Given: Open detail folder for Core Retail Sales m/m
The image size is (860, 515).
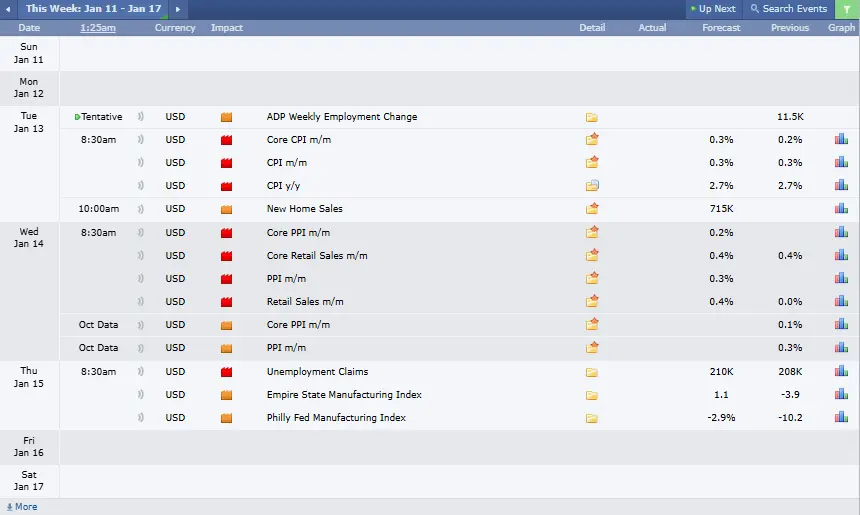Looking at the screenshot, I should pos(592,255).
